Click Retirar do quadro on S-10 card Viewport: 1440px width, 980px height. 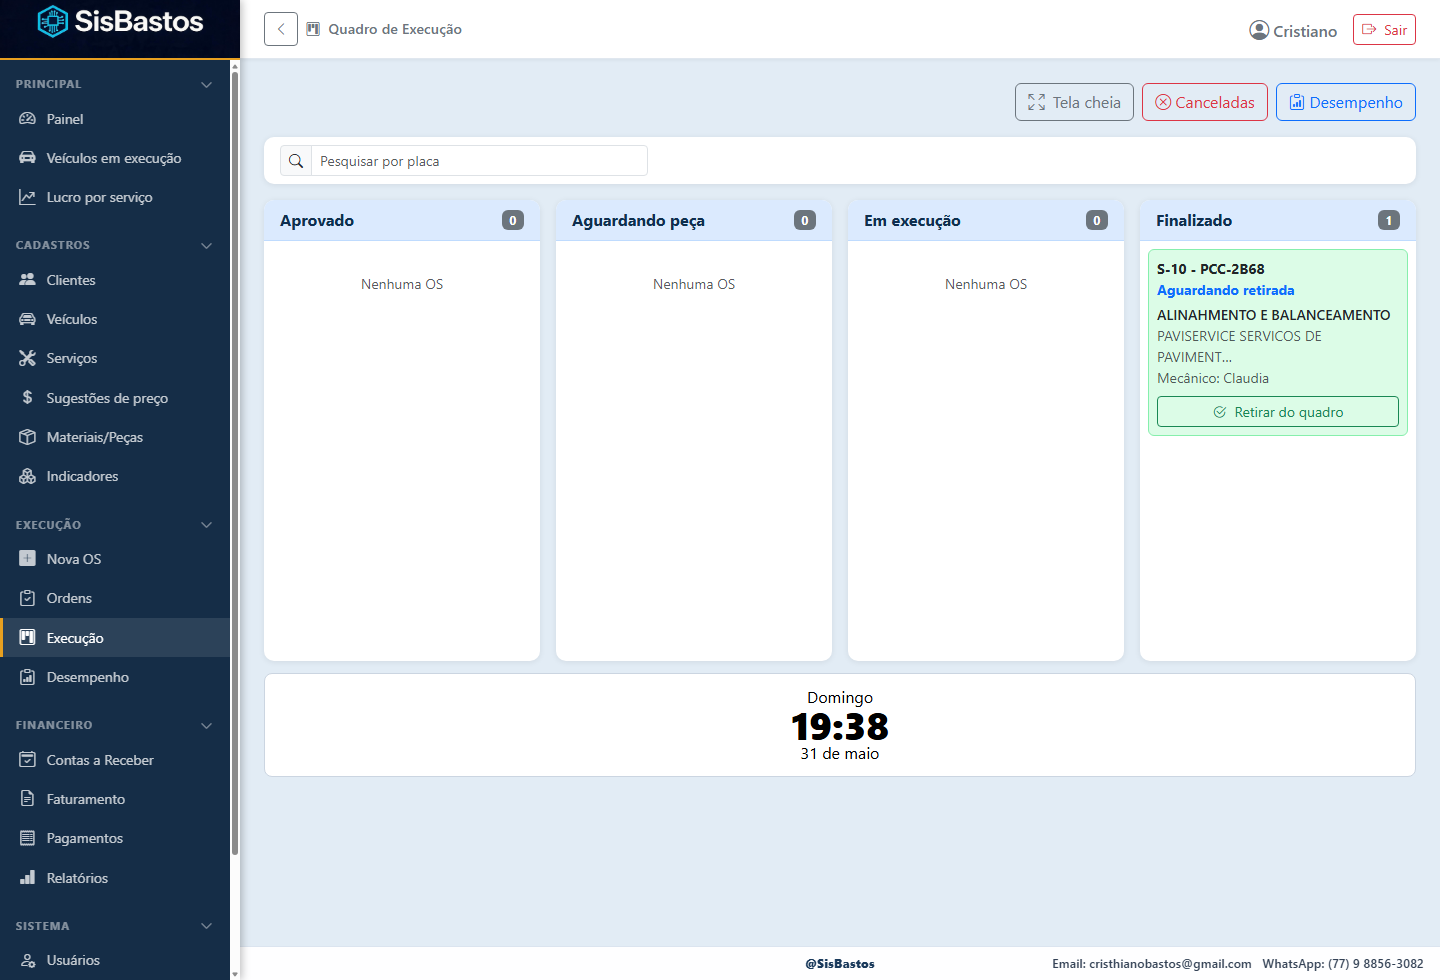click(1278, 412)
